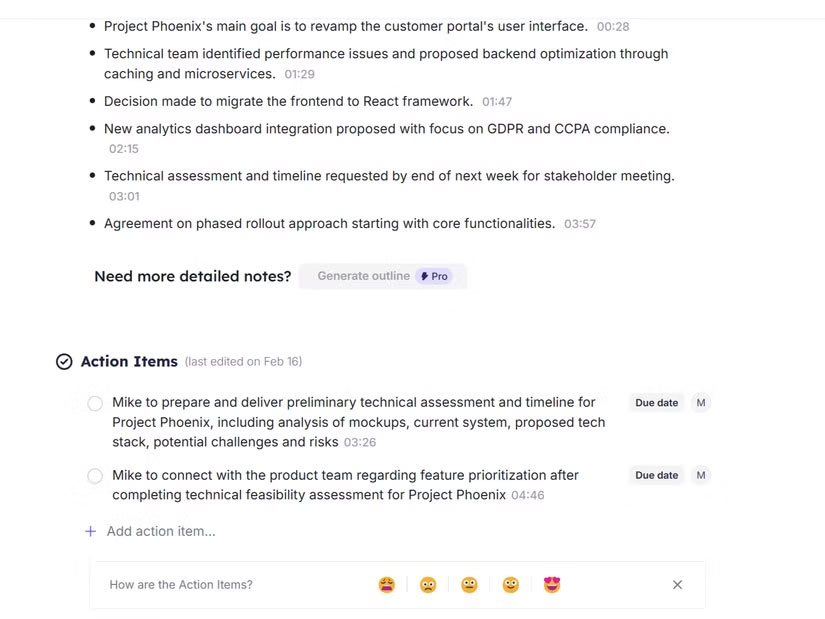Click the Action Items checkmark circle icon
This screenshot has width=825, height=619.
[x=64, y=362]
